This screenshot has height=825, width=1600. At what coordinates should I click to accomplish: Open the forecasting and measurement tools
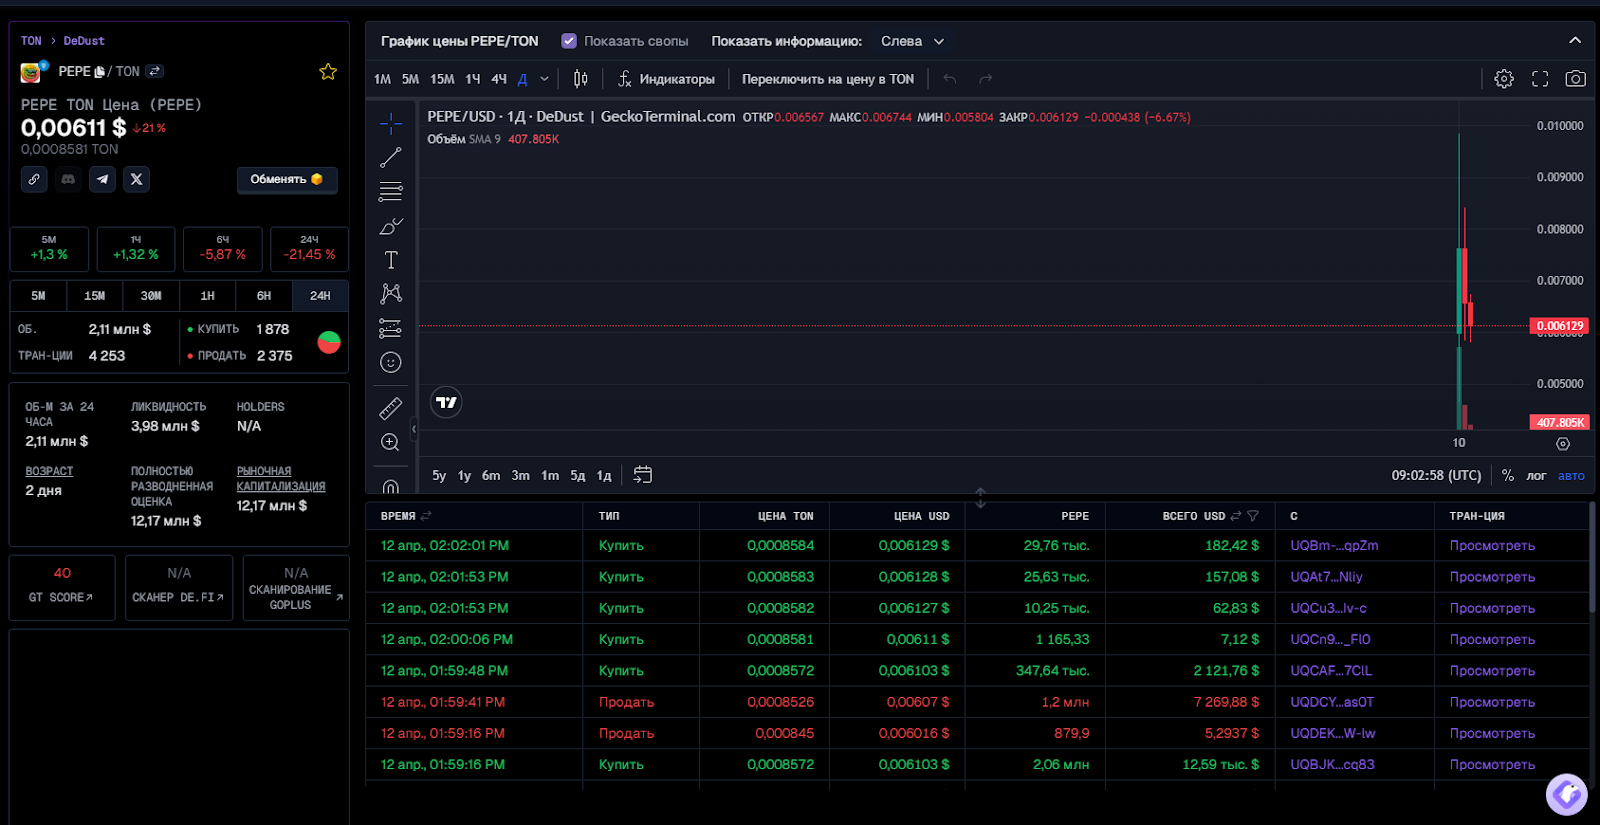[391, 328]
